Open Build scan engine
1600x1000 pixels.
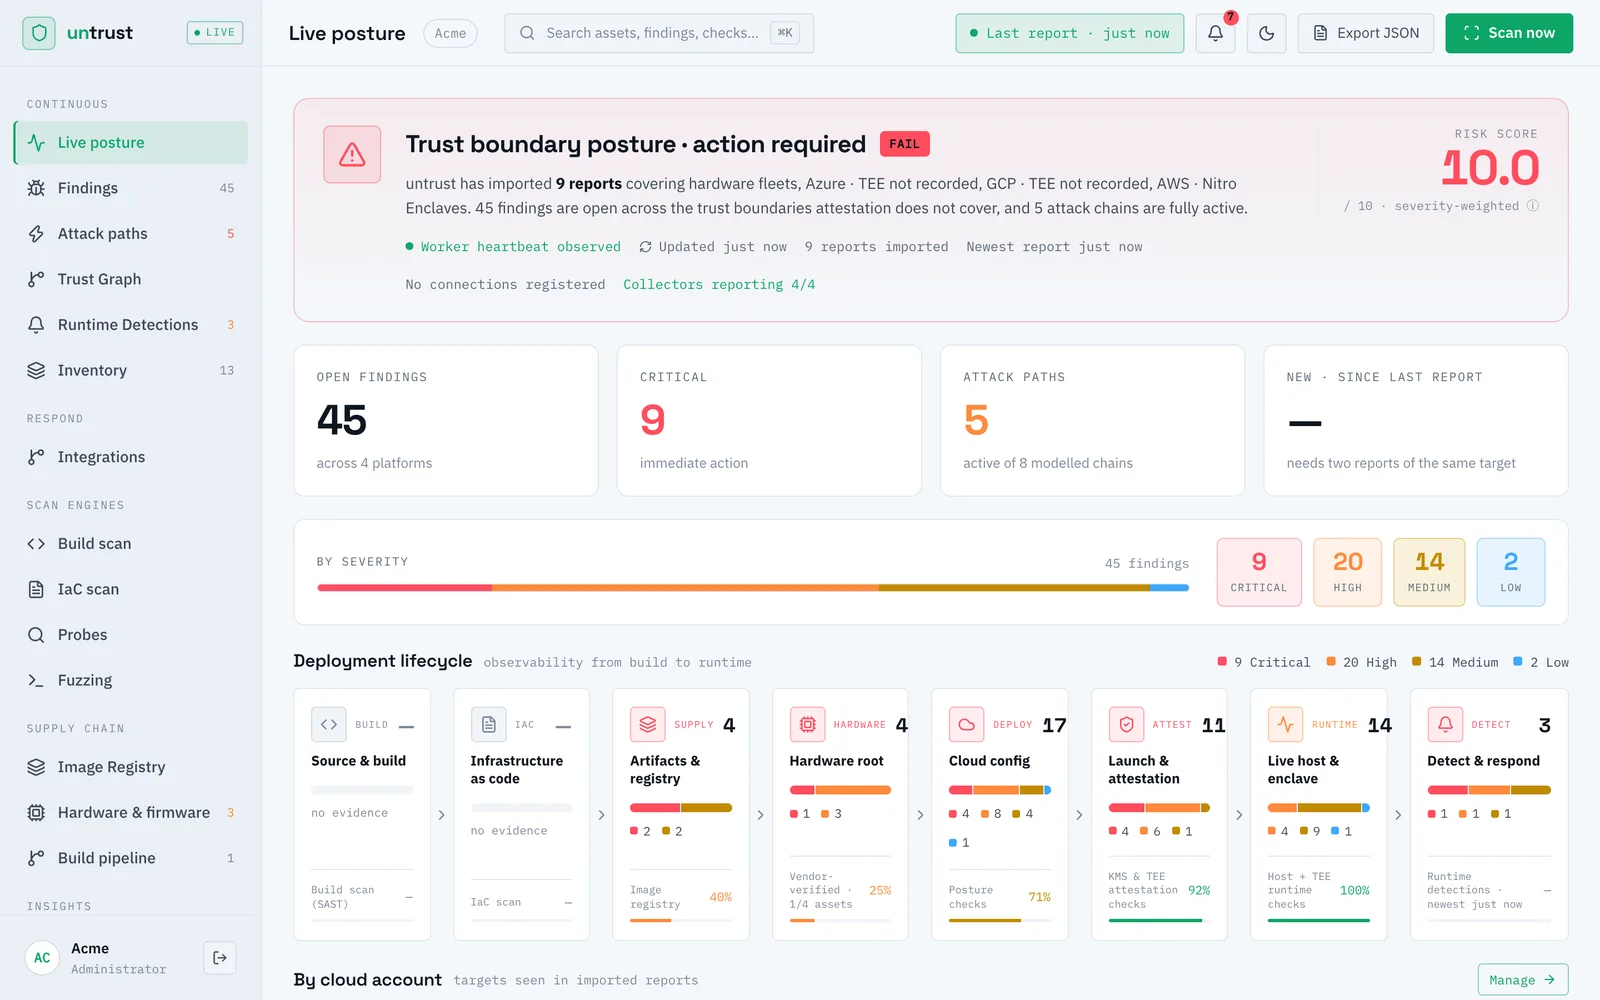[131, 544]
